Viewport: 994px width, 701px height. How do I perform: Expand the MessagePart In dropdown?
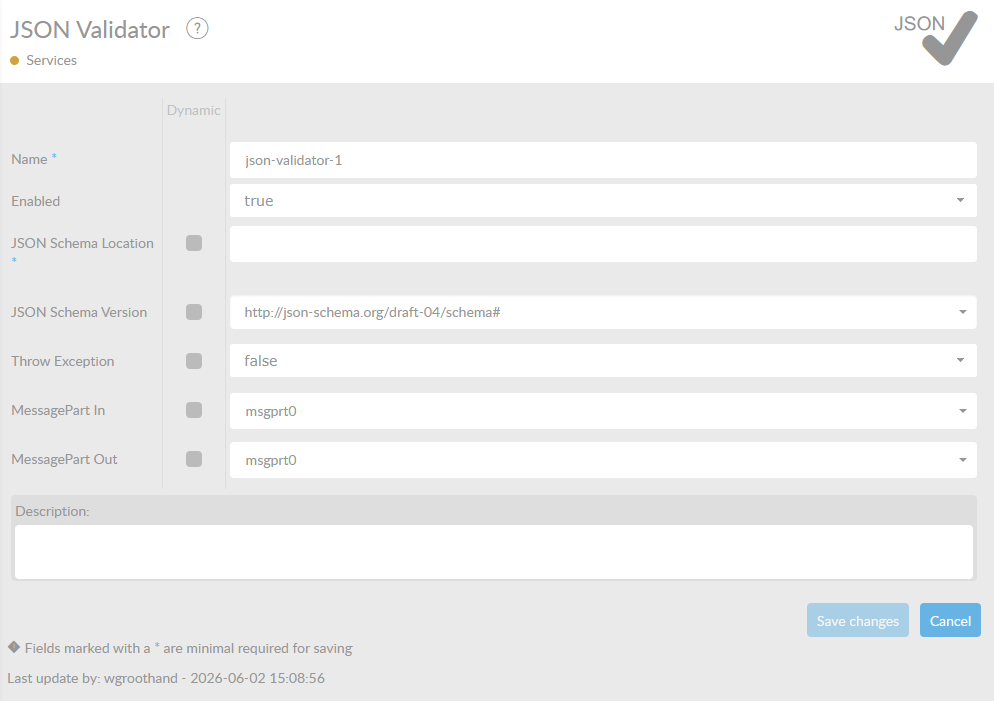coord(603,411)
